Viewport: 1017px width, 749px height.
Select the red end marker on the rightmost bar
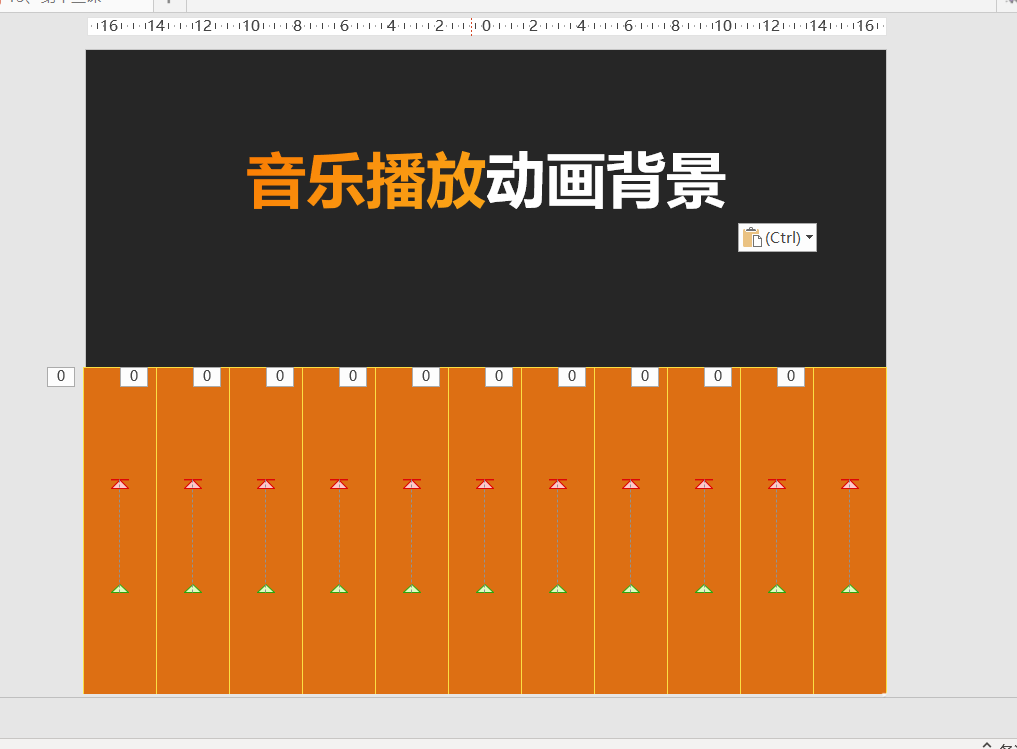point(849,484)
